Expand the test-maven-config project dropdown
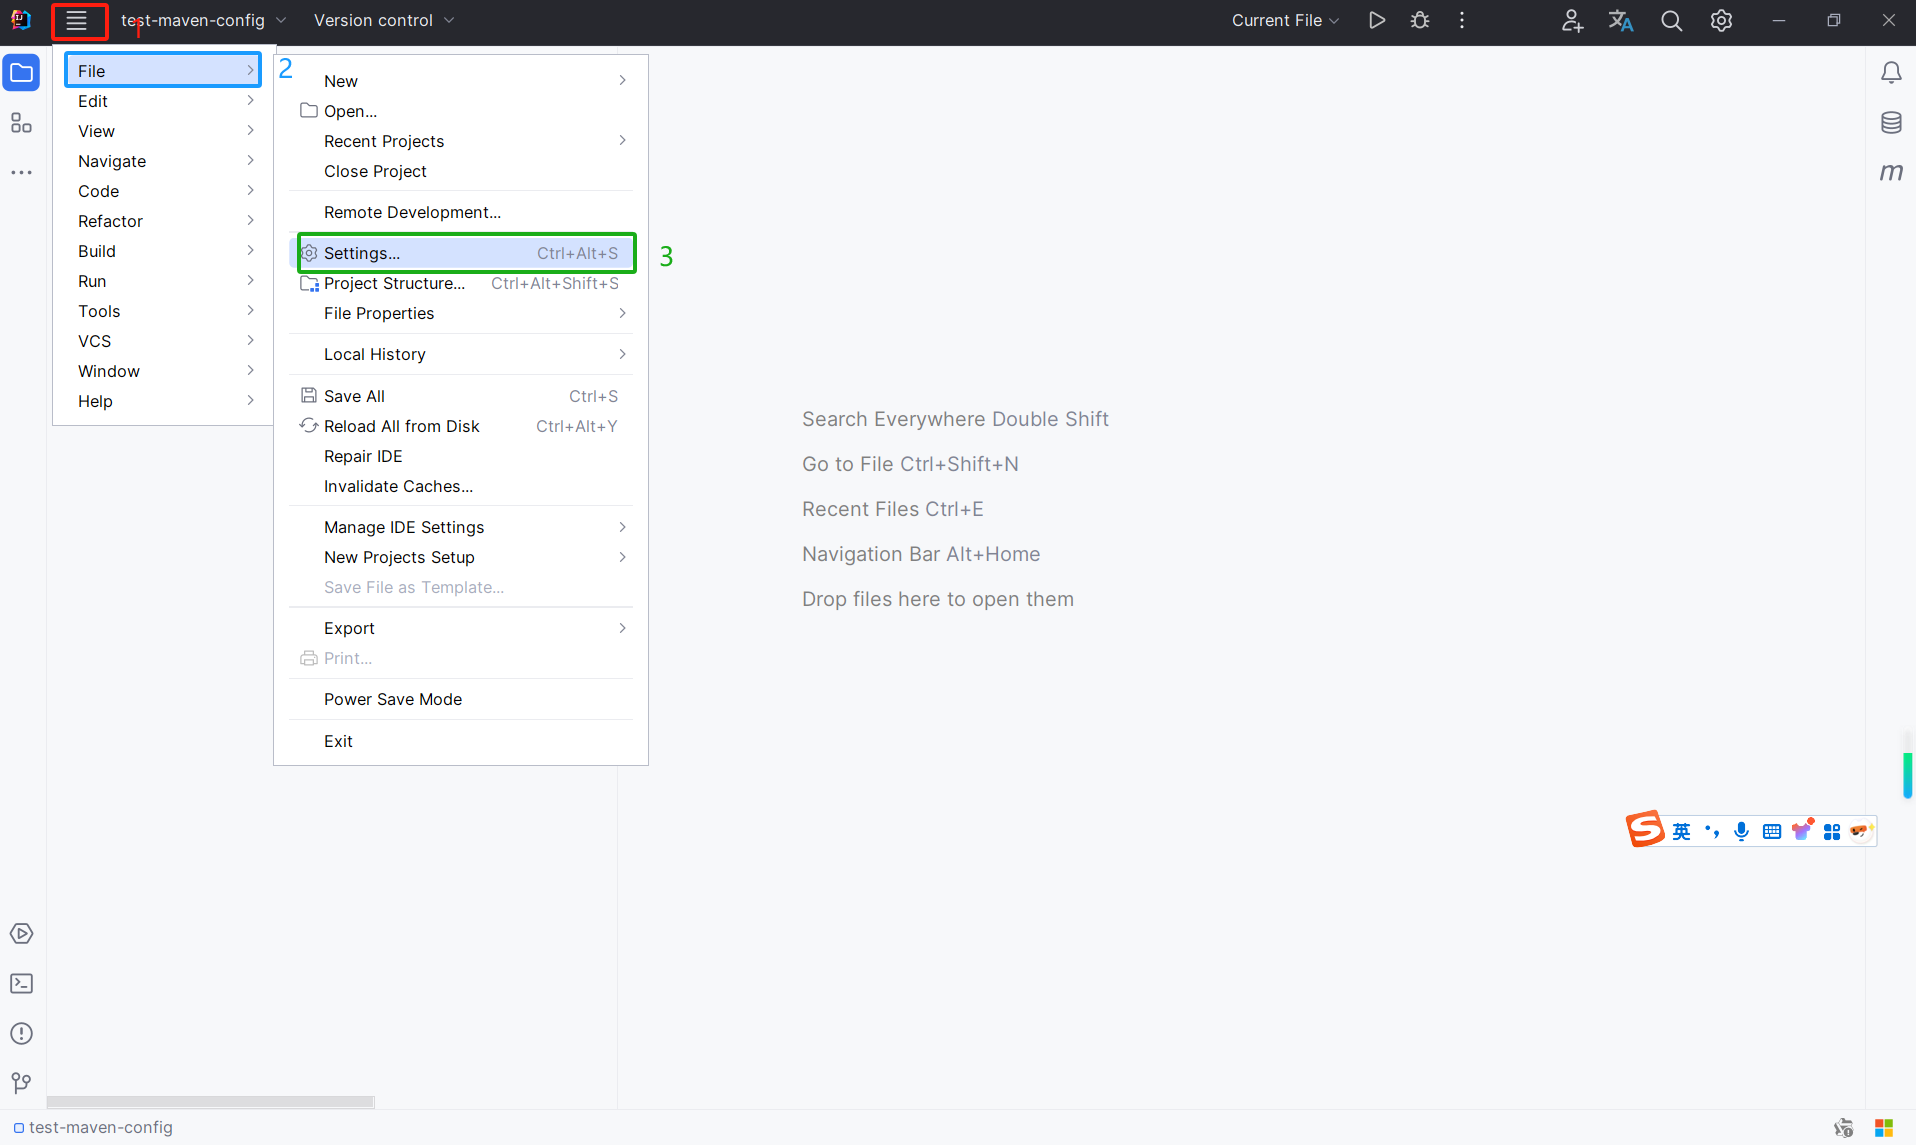 202,20
